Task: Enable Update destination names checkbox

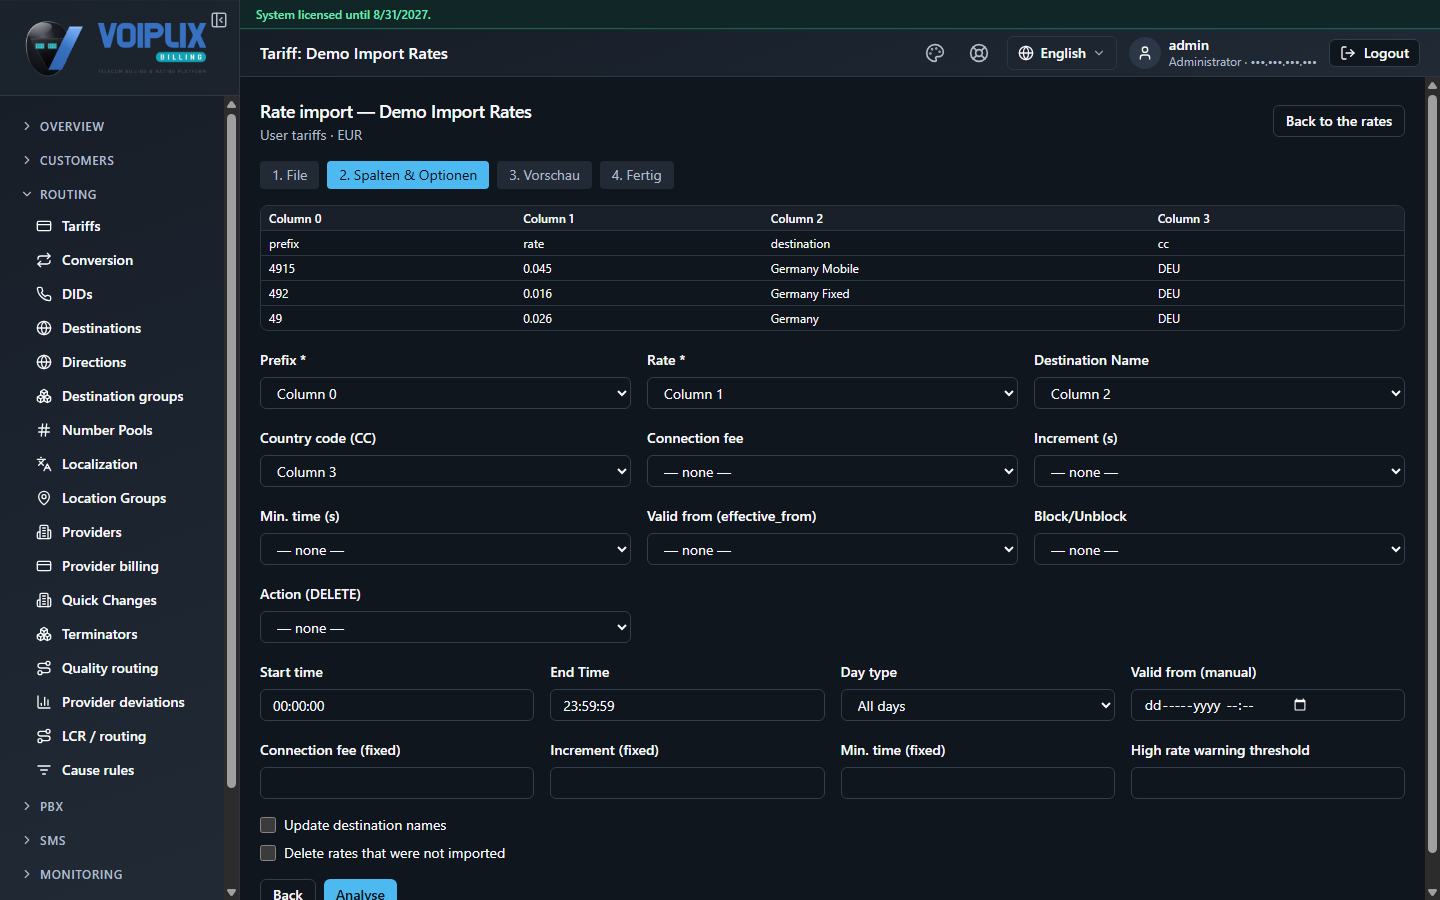Action: pyautogui.click(x=268, y=825)
